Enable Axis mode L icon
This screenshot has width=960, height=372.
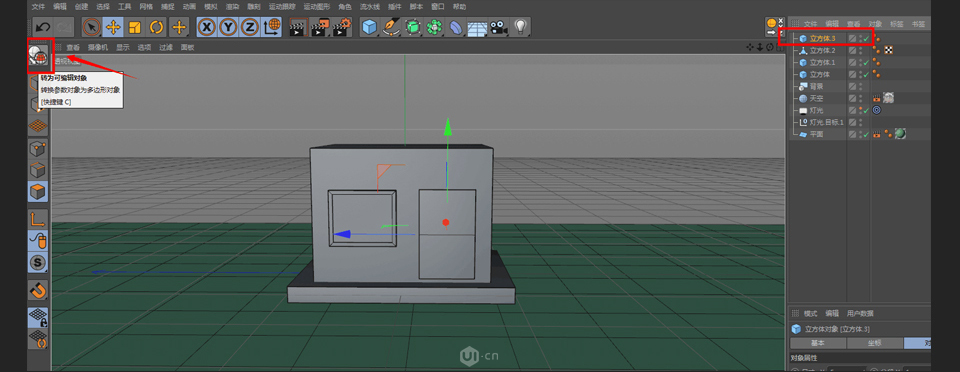[x=39, y=219]
